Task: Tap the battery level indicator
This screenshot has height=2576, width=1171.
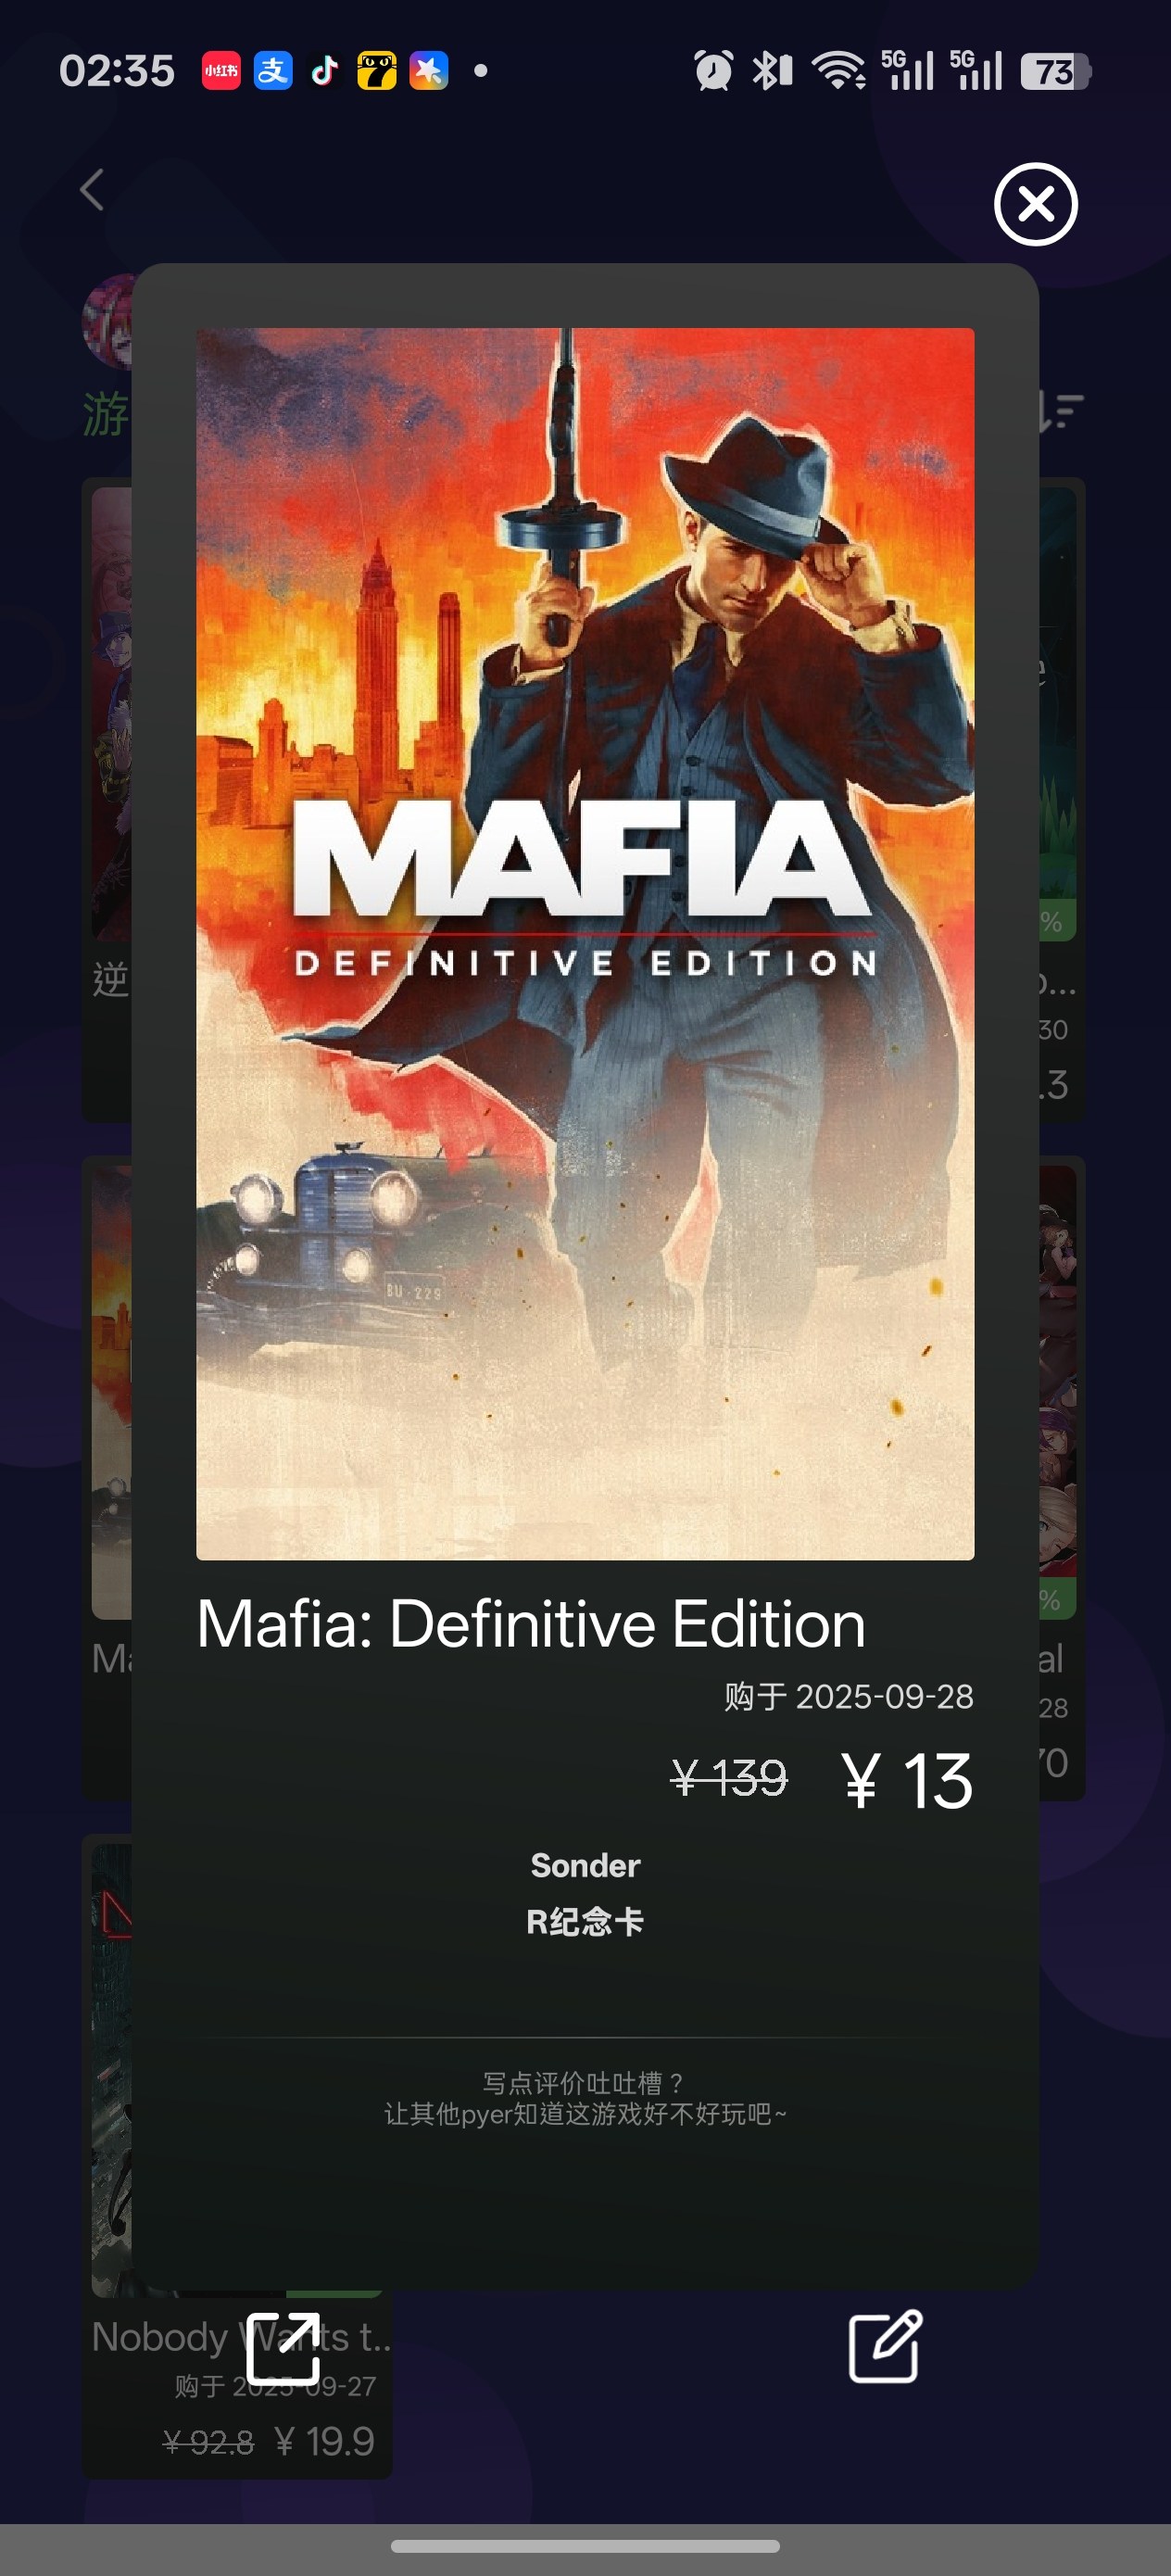Action: [x=1055, y=71]
